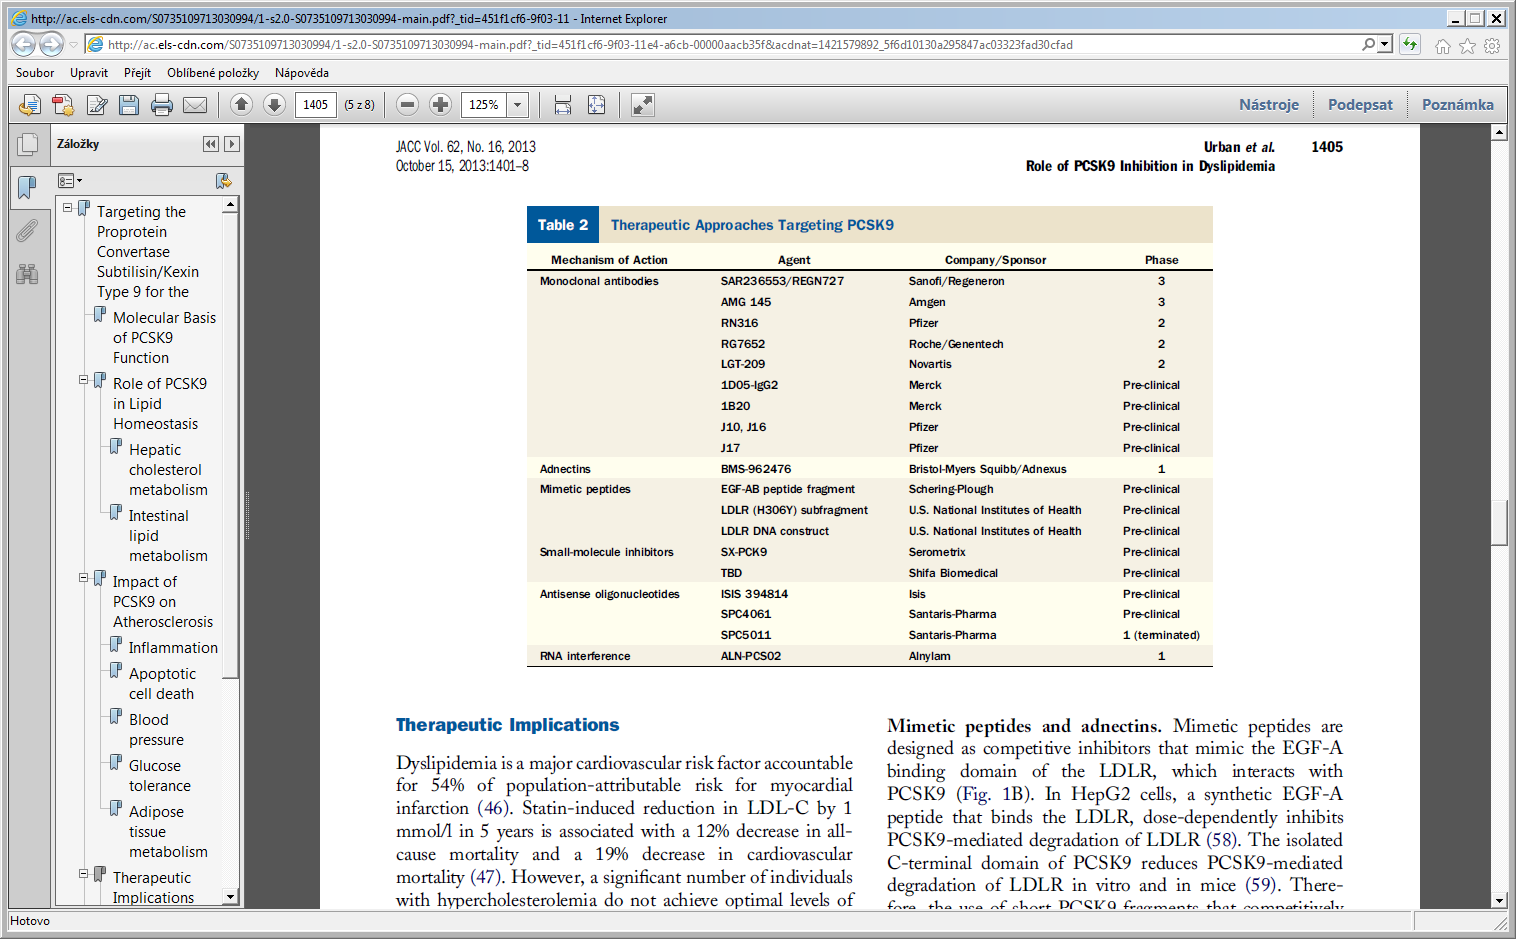The width and height of the screenshot is (1516, 939).
Task: Open the Nápověda menu
Action: pos(302,73)
